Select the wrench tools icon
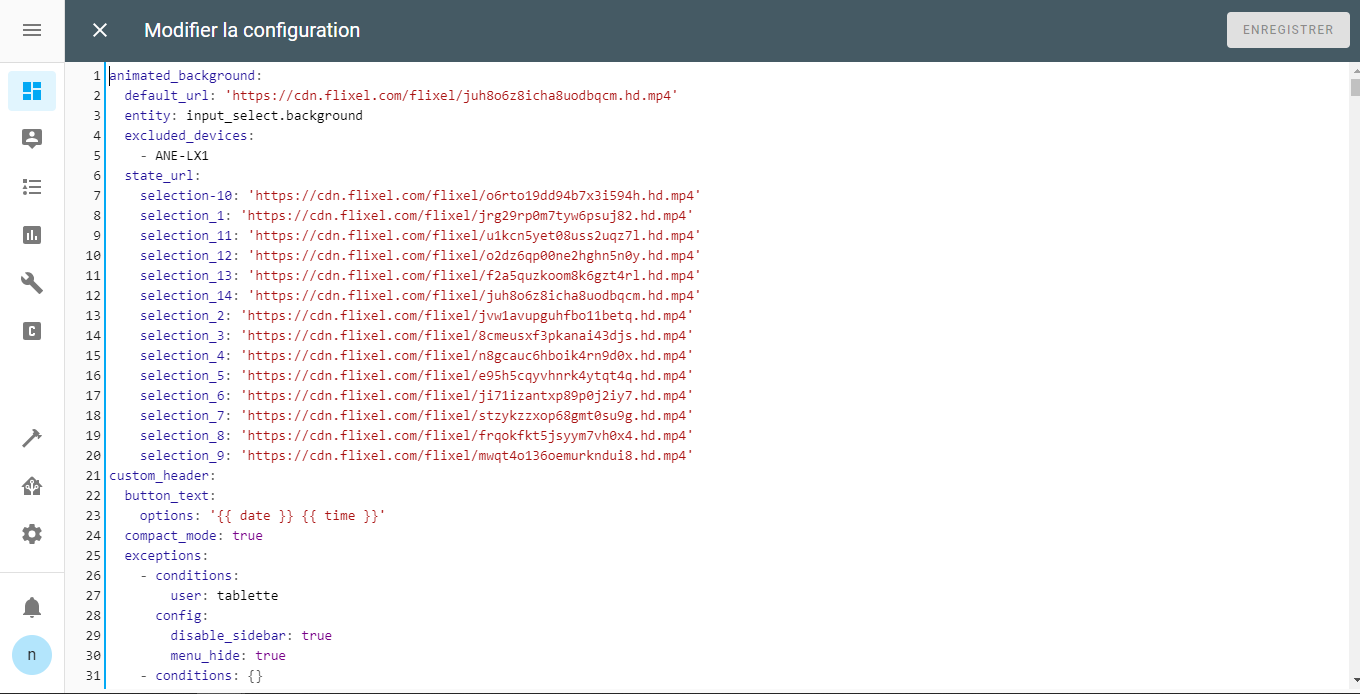1360x694 pixels. (x=31, y=283)
